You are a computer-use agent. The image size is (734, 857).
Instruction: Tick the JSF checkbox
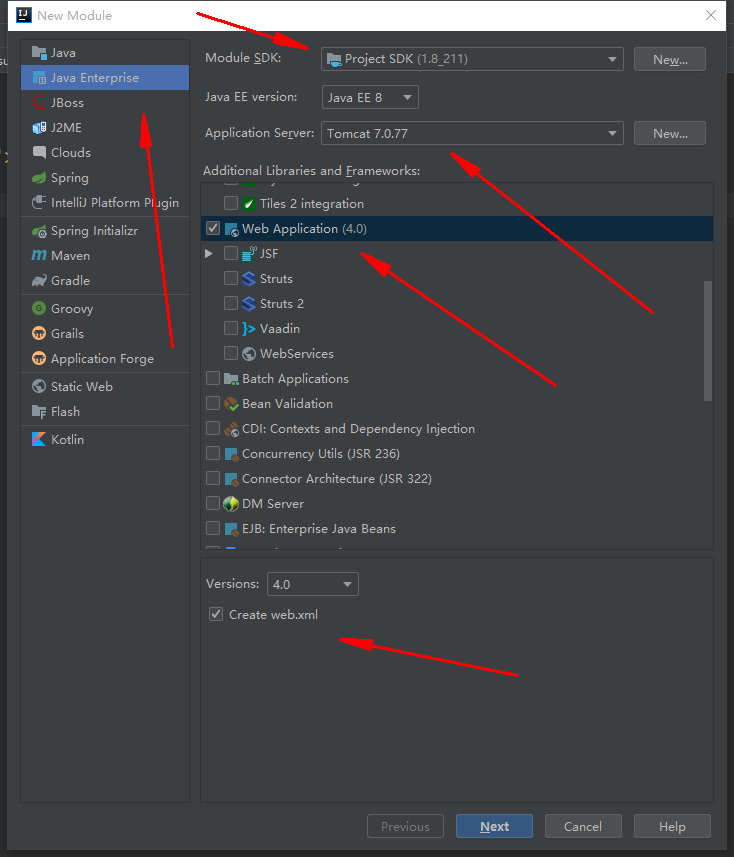tap(231, 253)
